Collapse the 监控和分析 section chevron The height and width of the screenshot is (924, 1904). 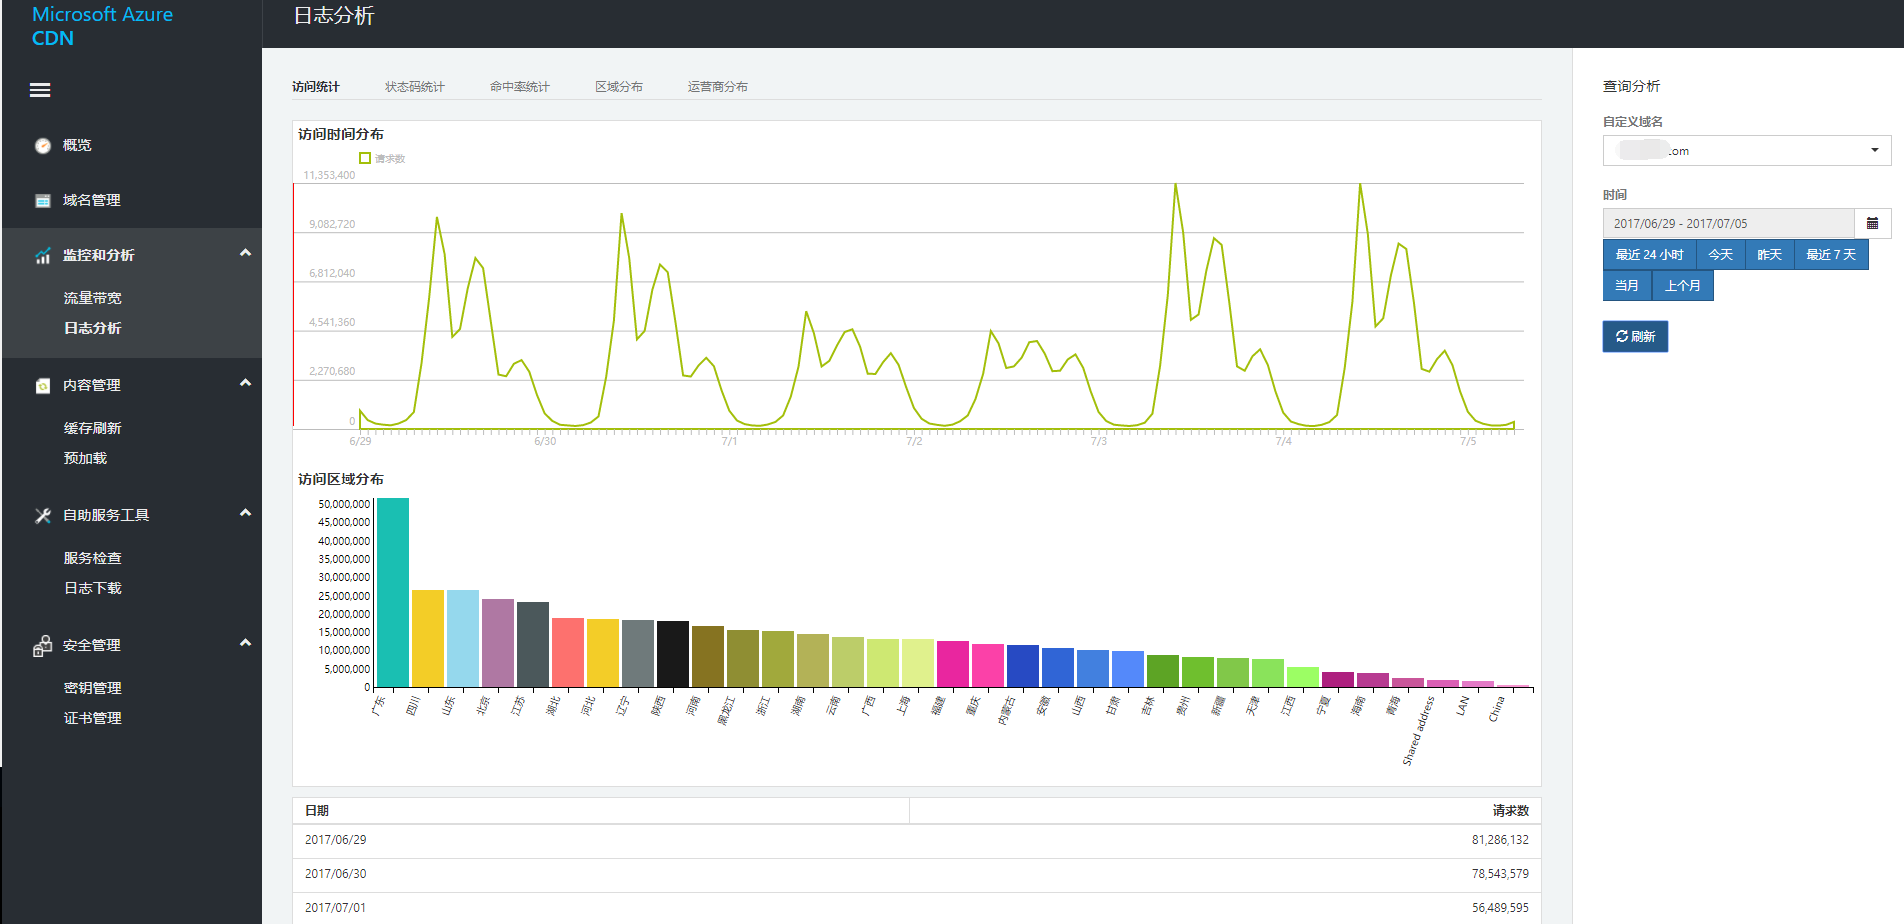245,253
